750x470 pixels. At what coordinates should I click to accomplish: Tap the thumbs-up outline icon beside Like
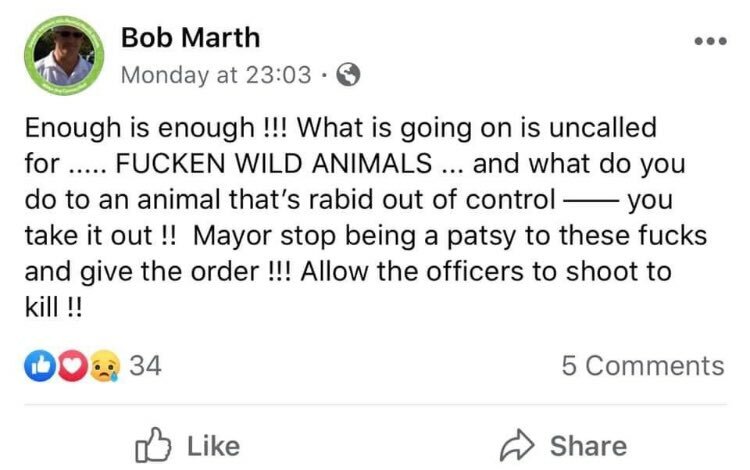(153, 445)
